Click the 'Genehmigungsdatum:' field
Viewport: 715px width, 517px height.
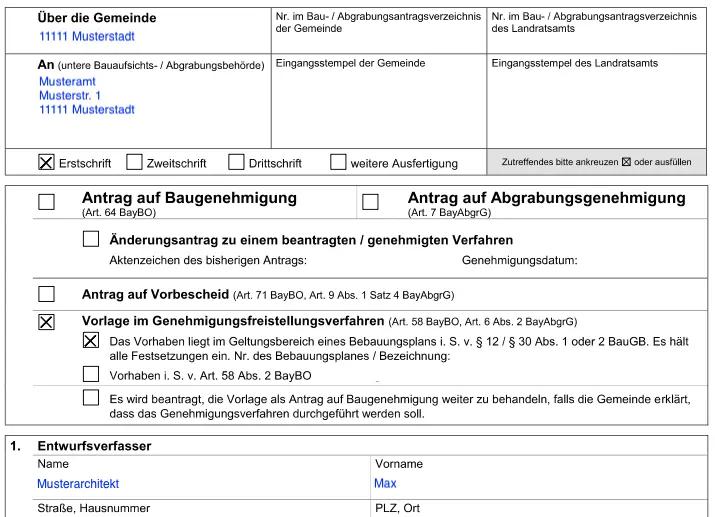tap(519, 260)
